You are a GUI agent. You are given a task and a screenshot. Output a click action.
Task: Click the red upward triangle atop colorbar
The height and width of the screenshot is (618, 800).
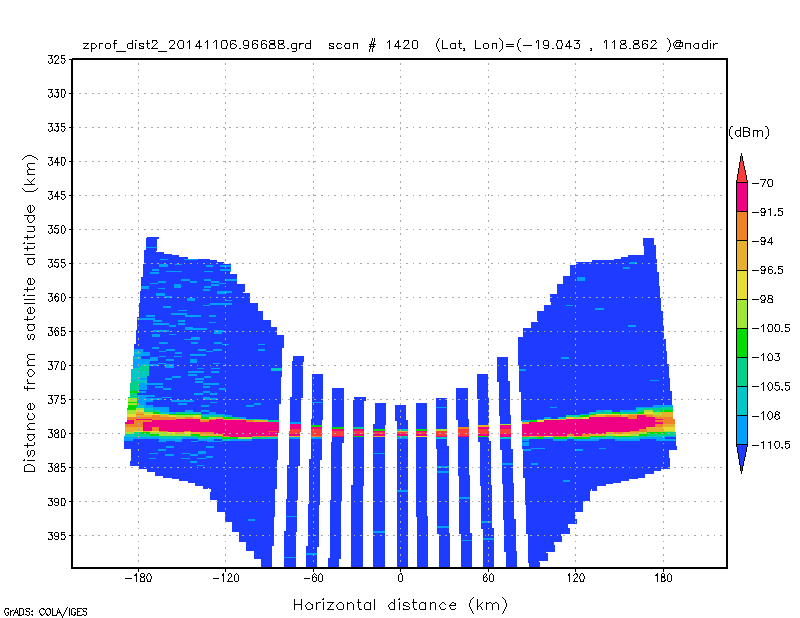click(741, 168)
